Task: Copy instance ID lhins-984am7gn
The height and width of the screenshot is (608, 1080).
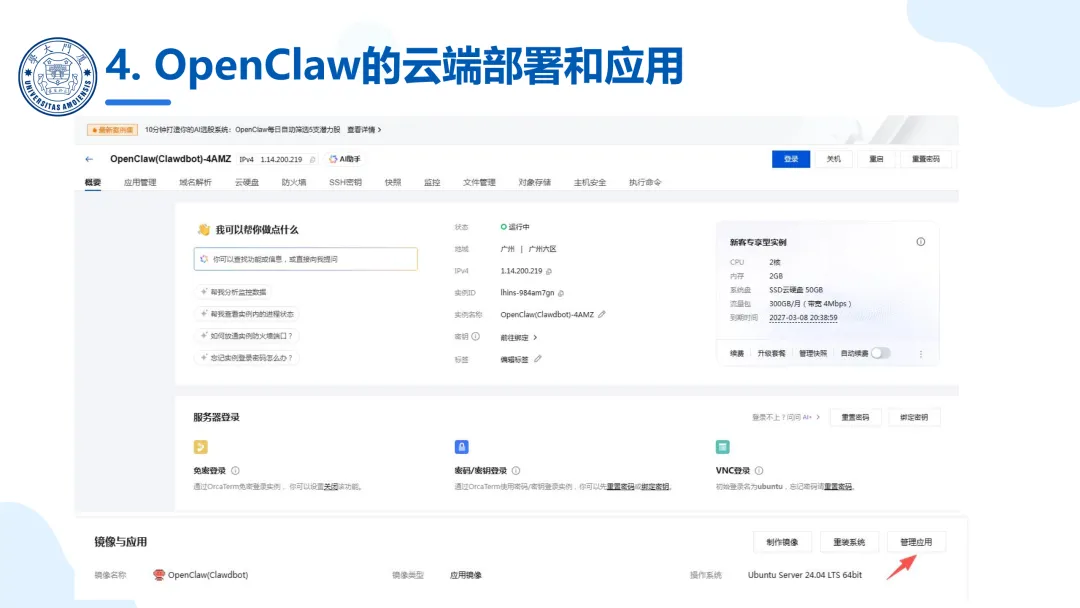Action: [x=561, y=293]
